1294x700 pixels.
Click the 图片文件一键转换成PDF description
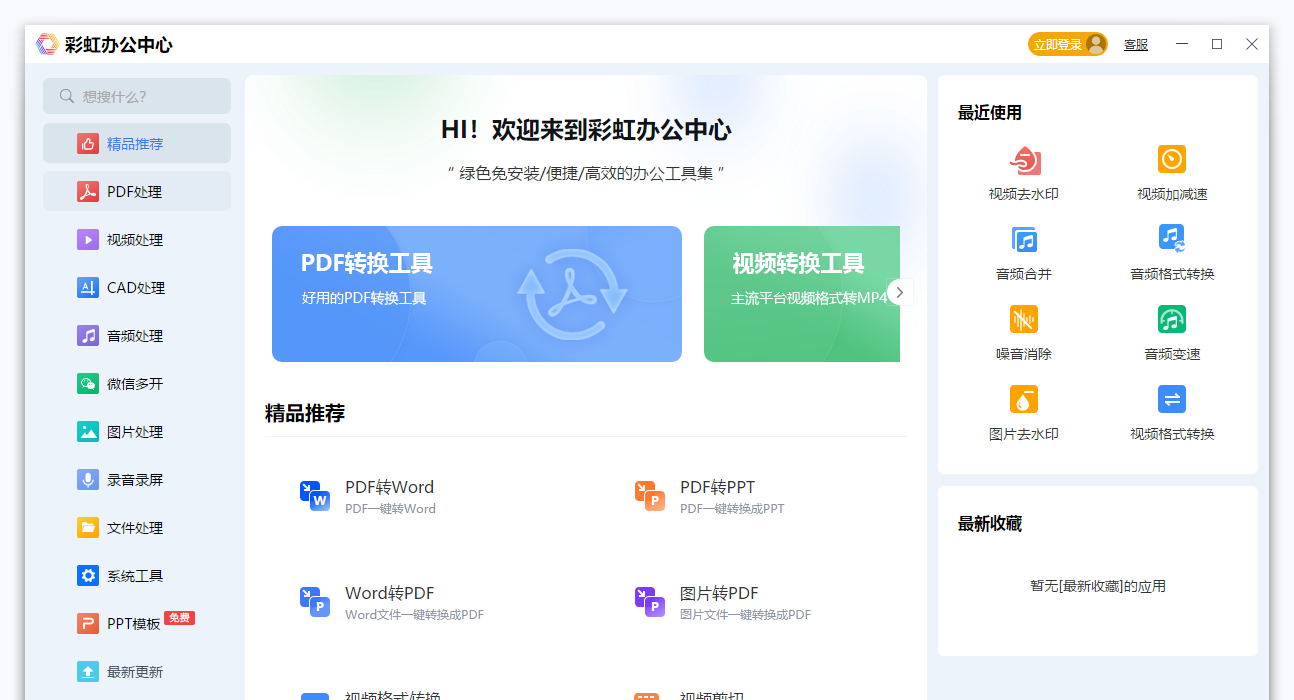[x=745, y=615]
